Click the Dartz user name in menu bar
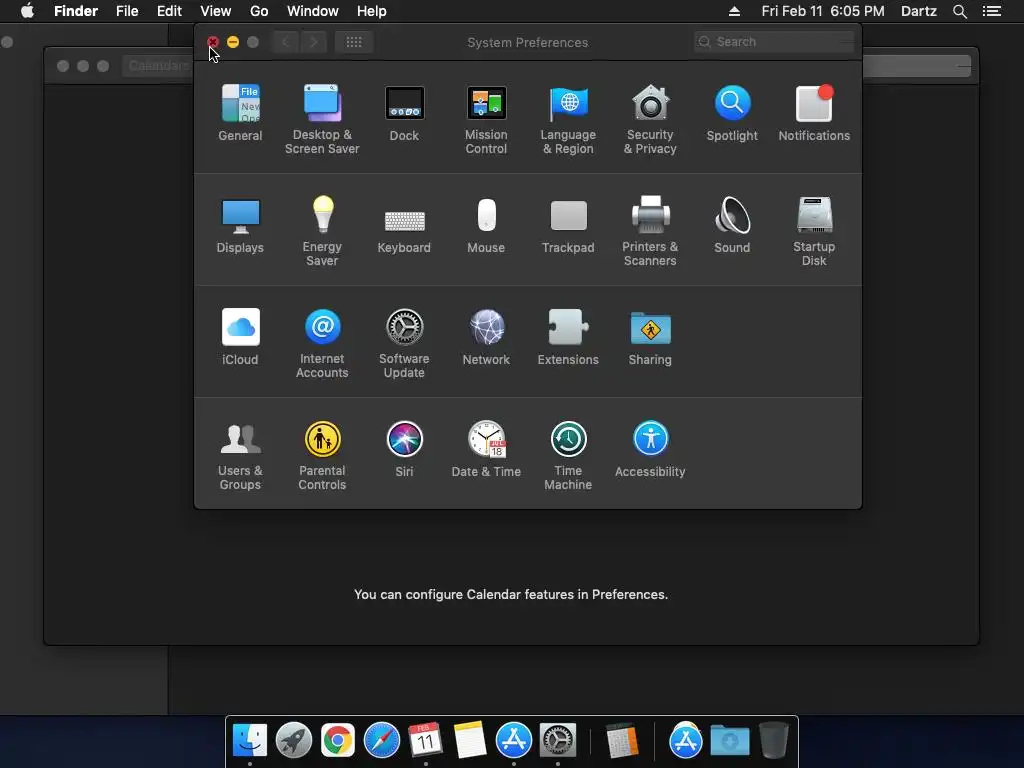The width and height of the screenshot is (1024, 768). coord(919,11)
